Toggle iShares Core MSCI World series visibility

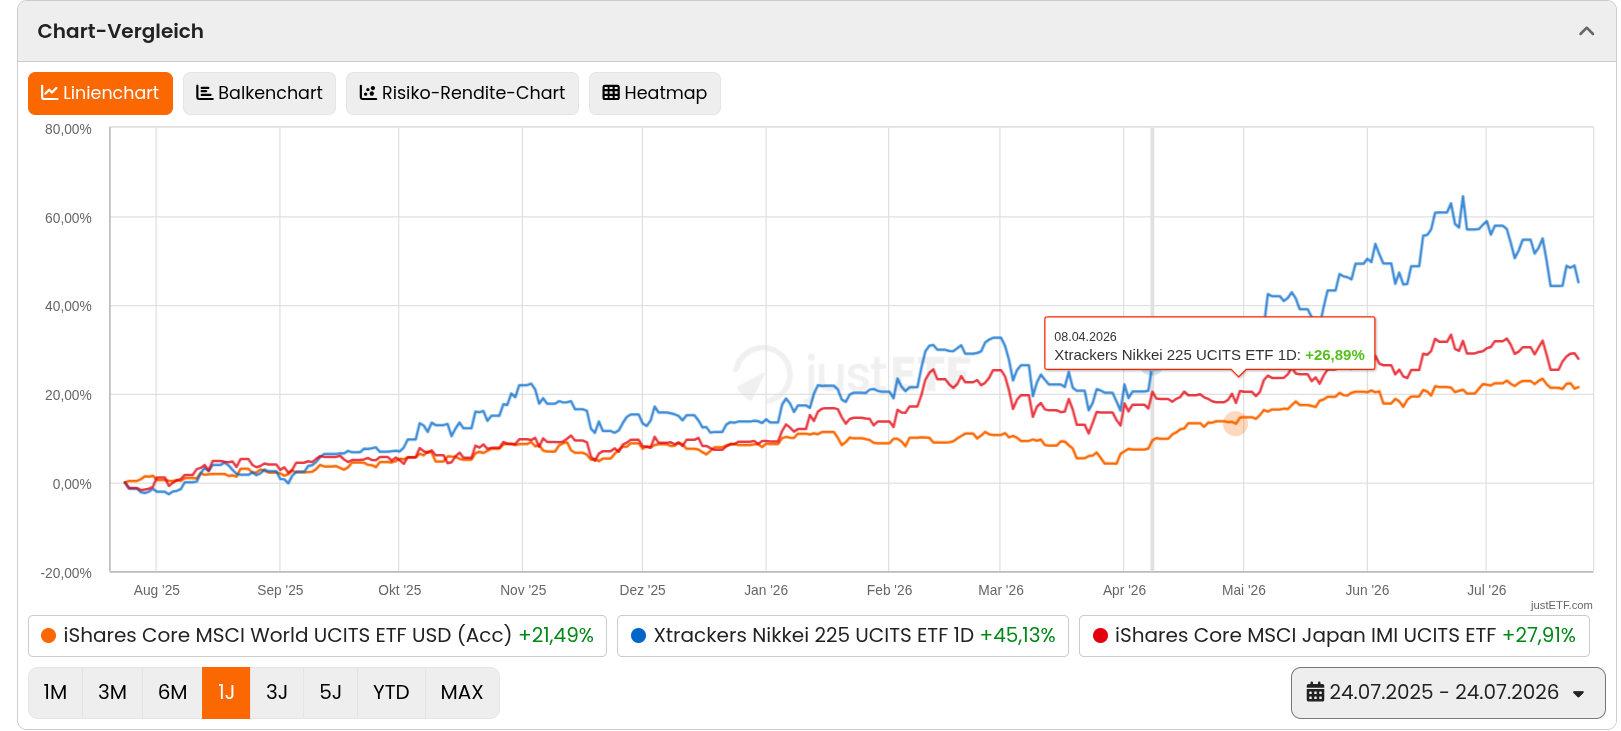[x=317, y=636]
